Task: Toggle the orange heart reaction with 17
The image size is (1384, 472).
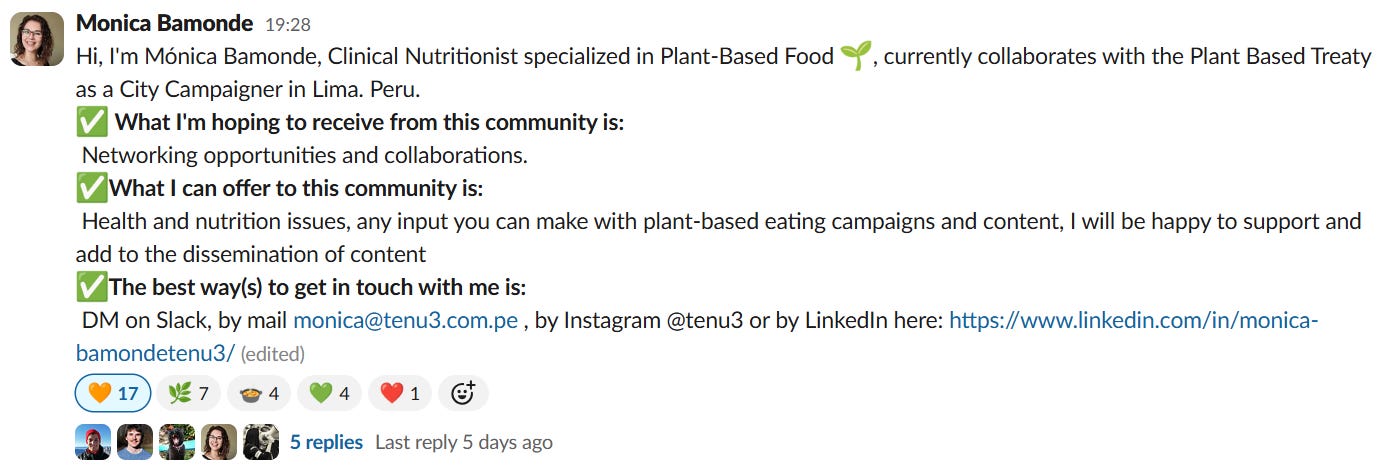Action: tap(113, 394)
